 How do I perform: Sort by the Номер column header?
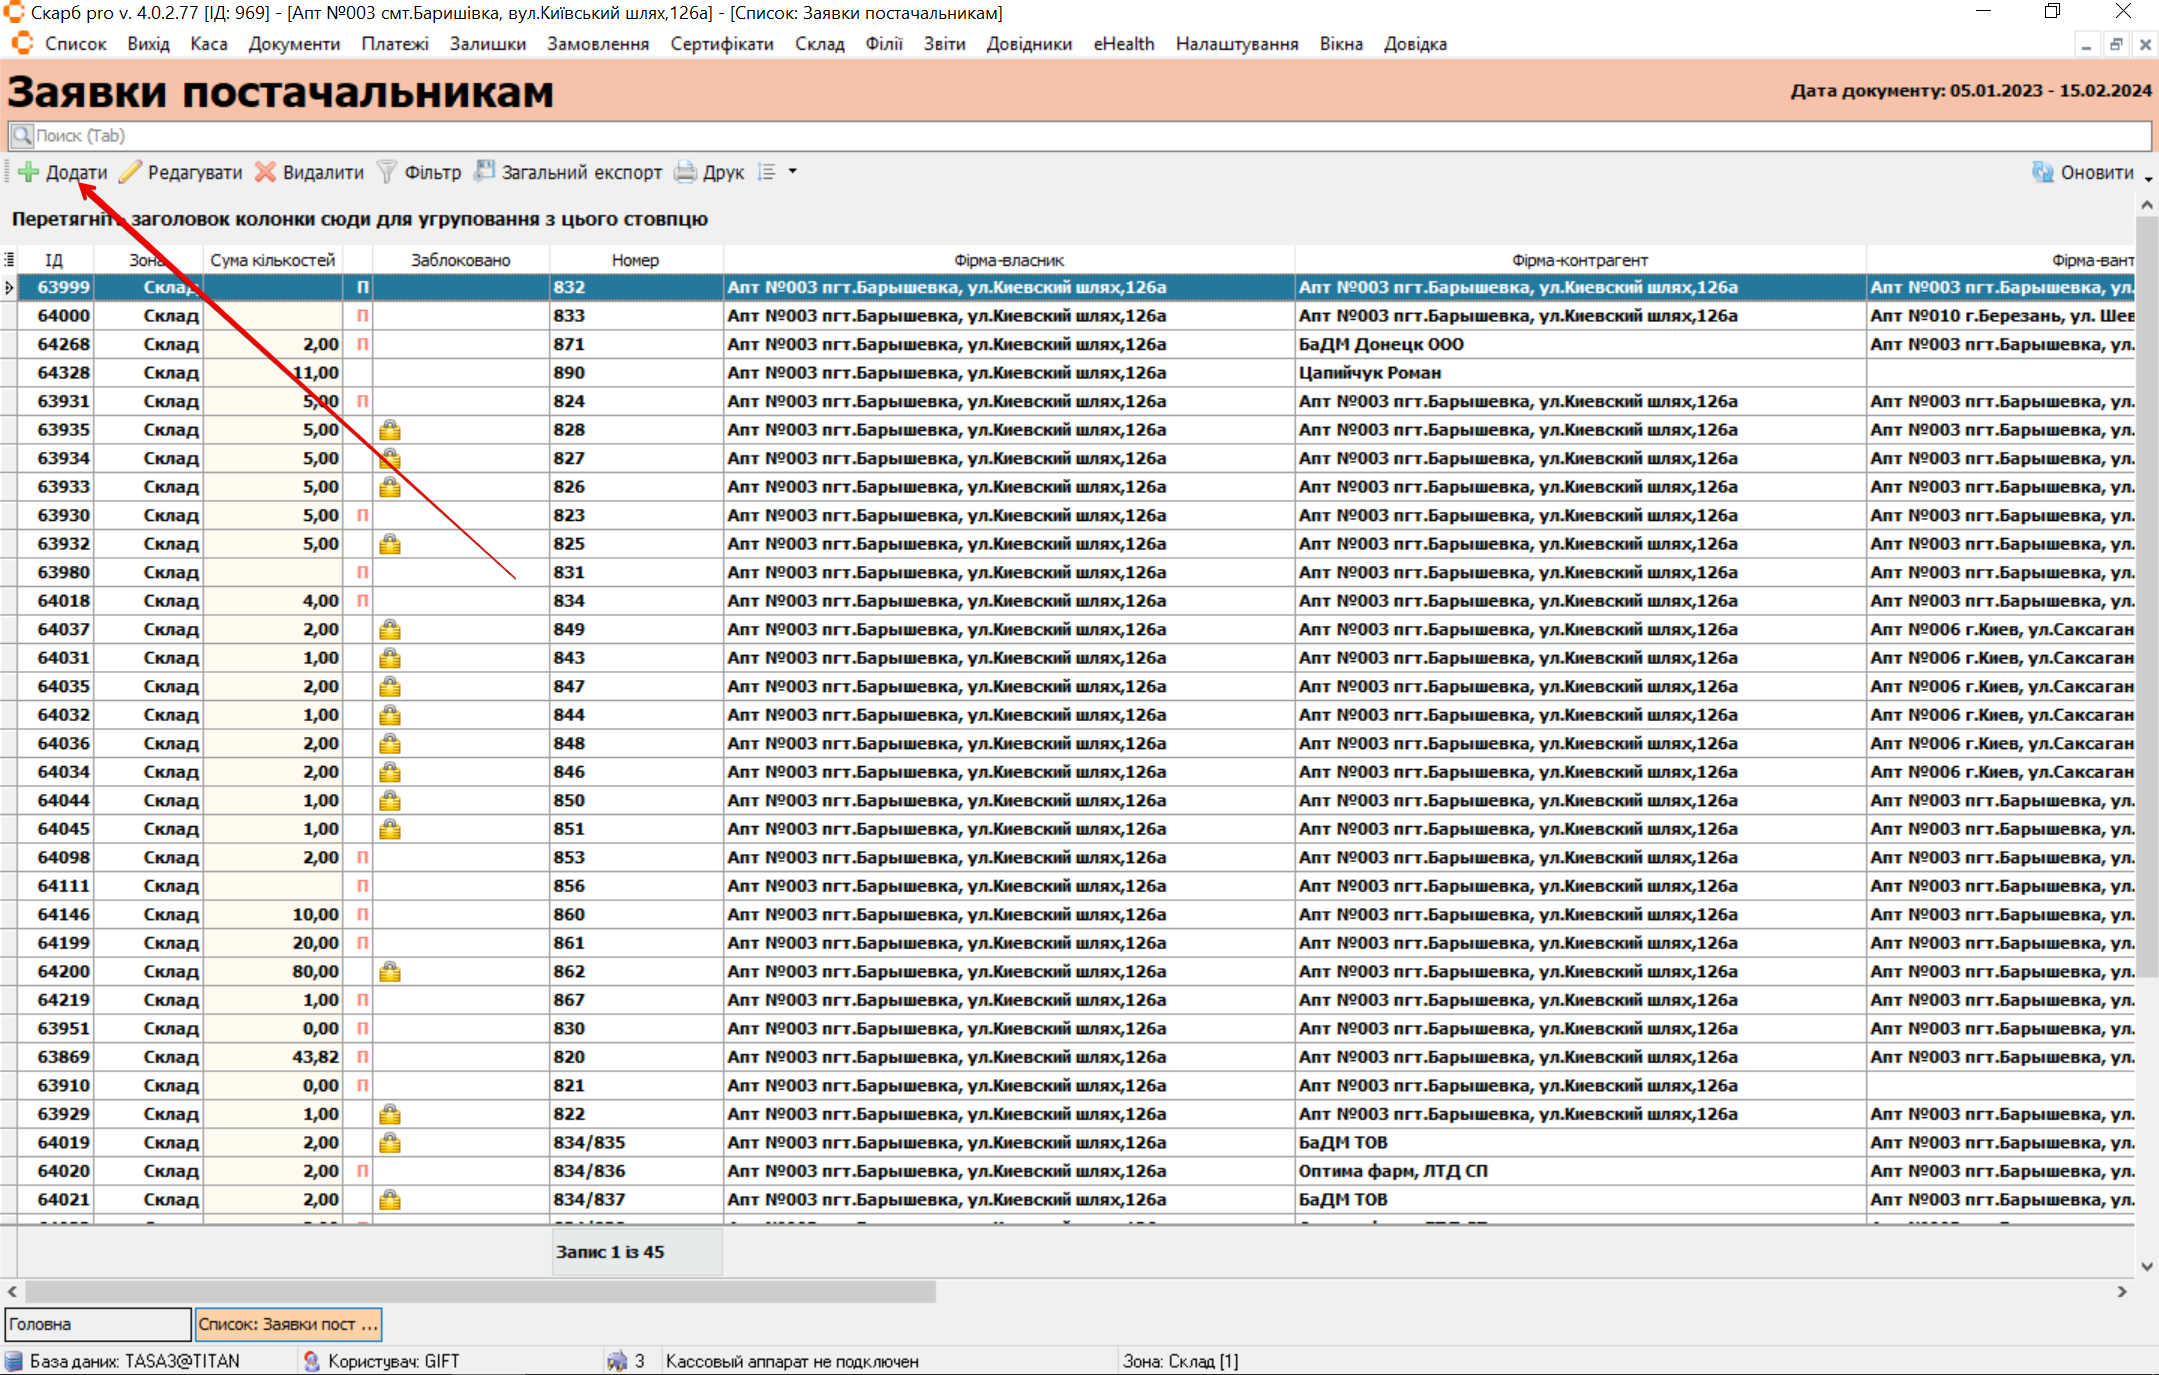pos(635,260)
